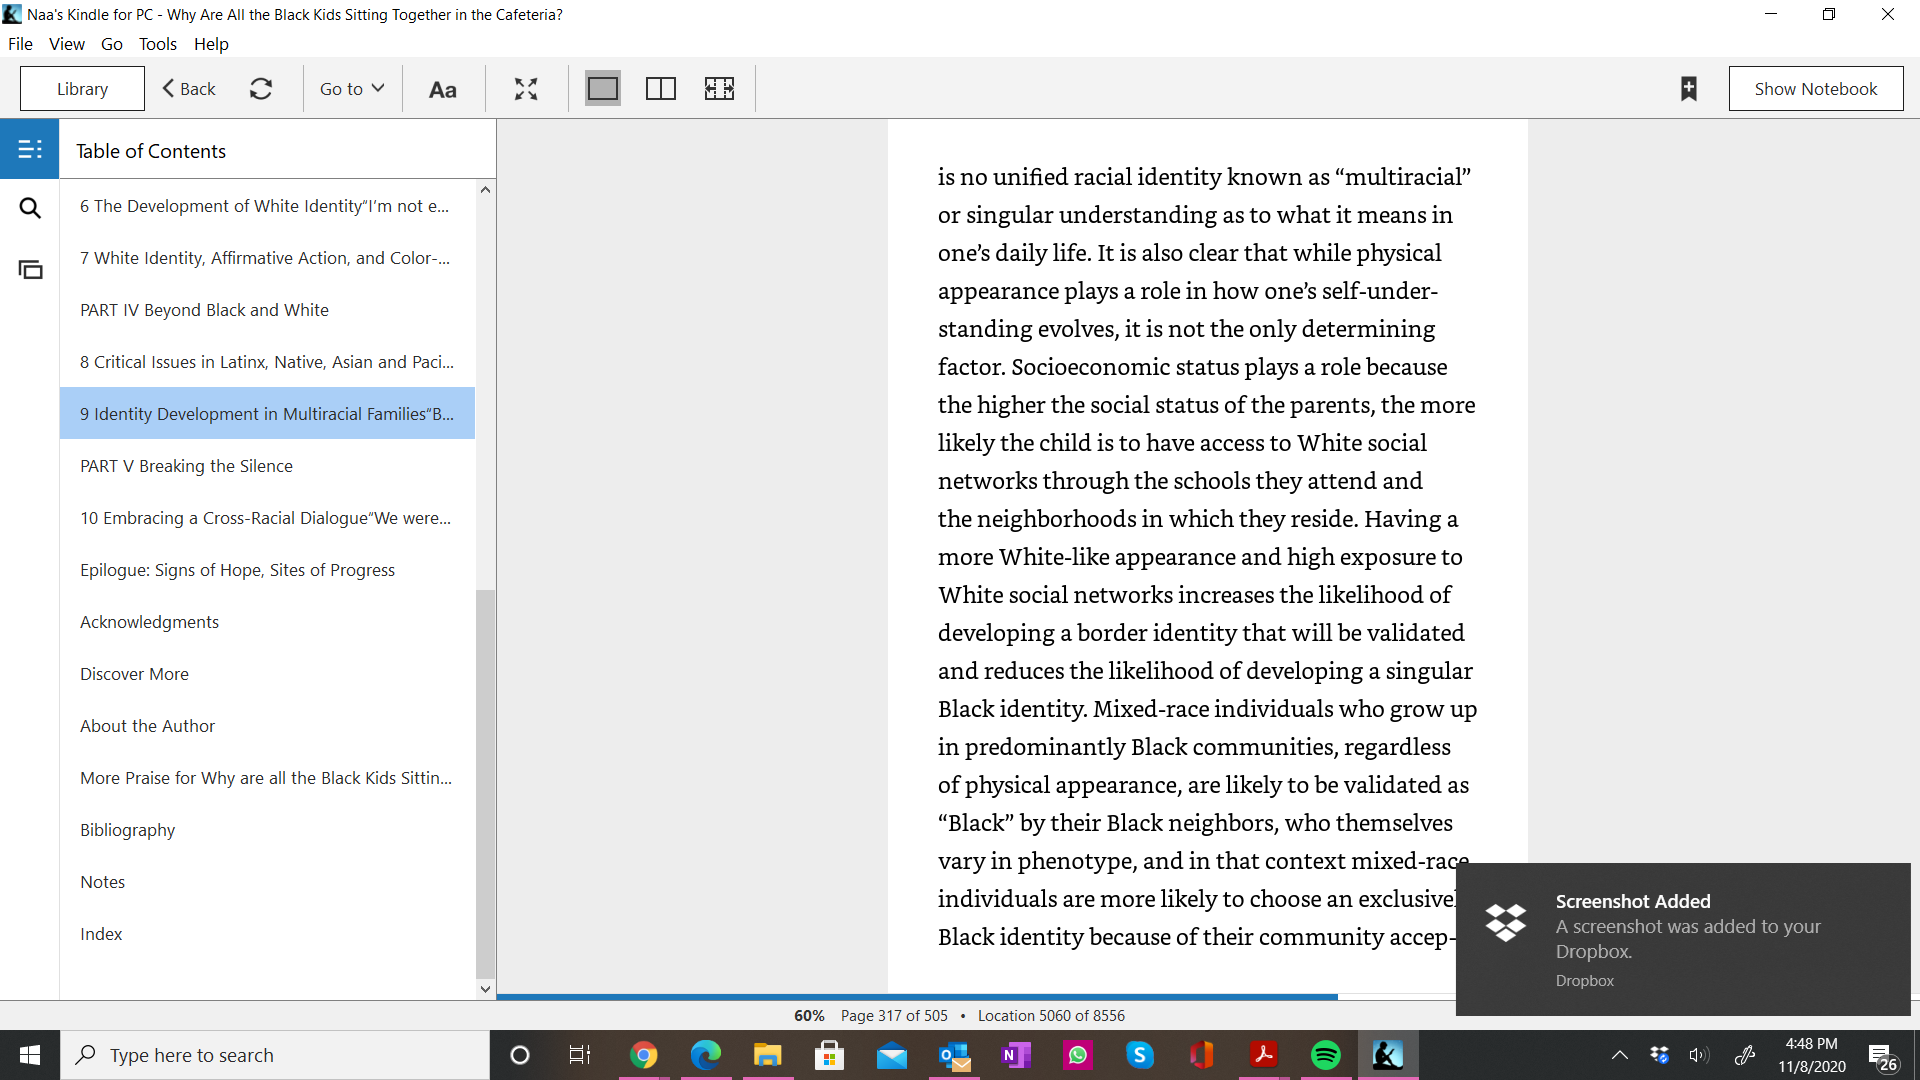Image resolution: width=1920 pixels, height=1080 pixels.
Task: Select two column page layout
Action: coord(661,89)
